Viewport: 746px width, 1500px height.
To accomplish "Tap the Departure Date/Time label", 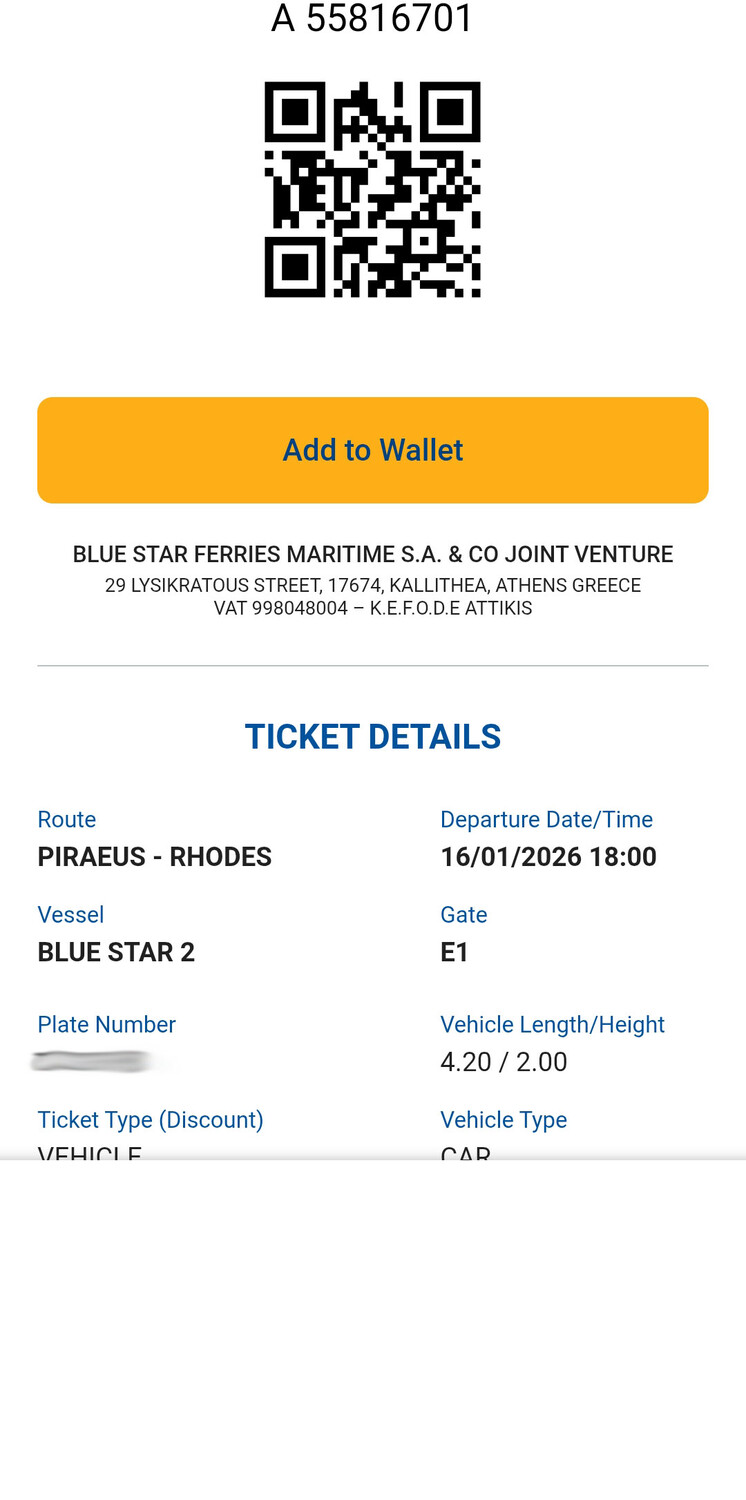I will click(x=546, y=820).
